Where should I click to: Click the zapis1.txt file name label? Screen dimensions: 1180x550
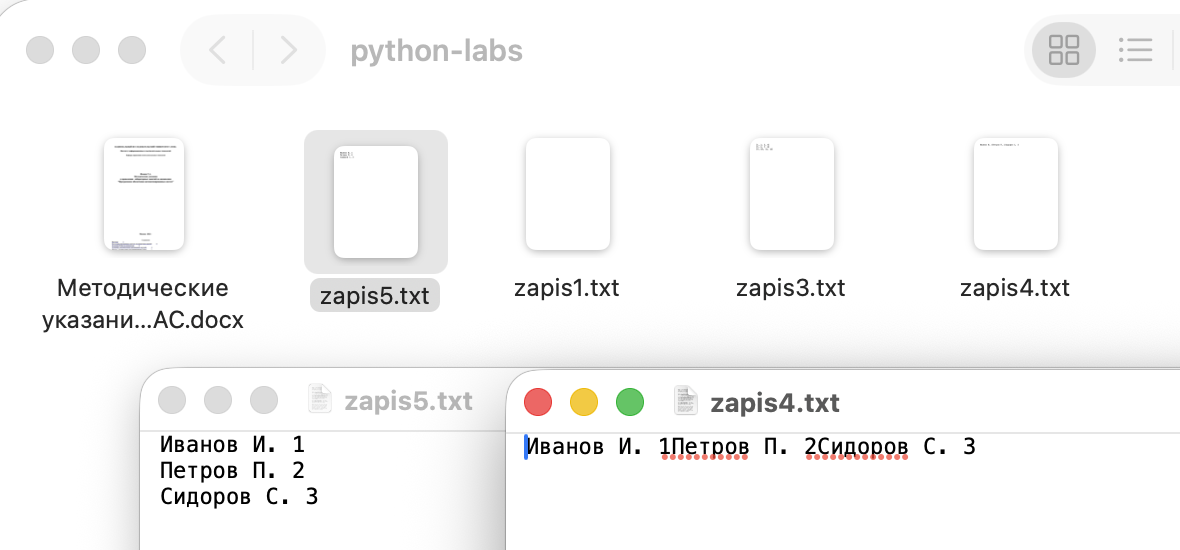(567, 288)
